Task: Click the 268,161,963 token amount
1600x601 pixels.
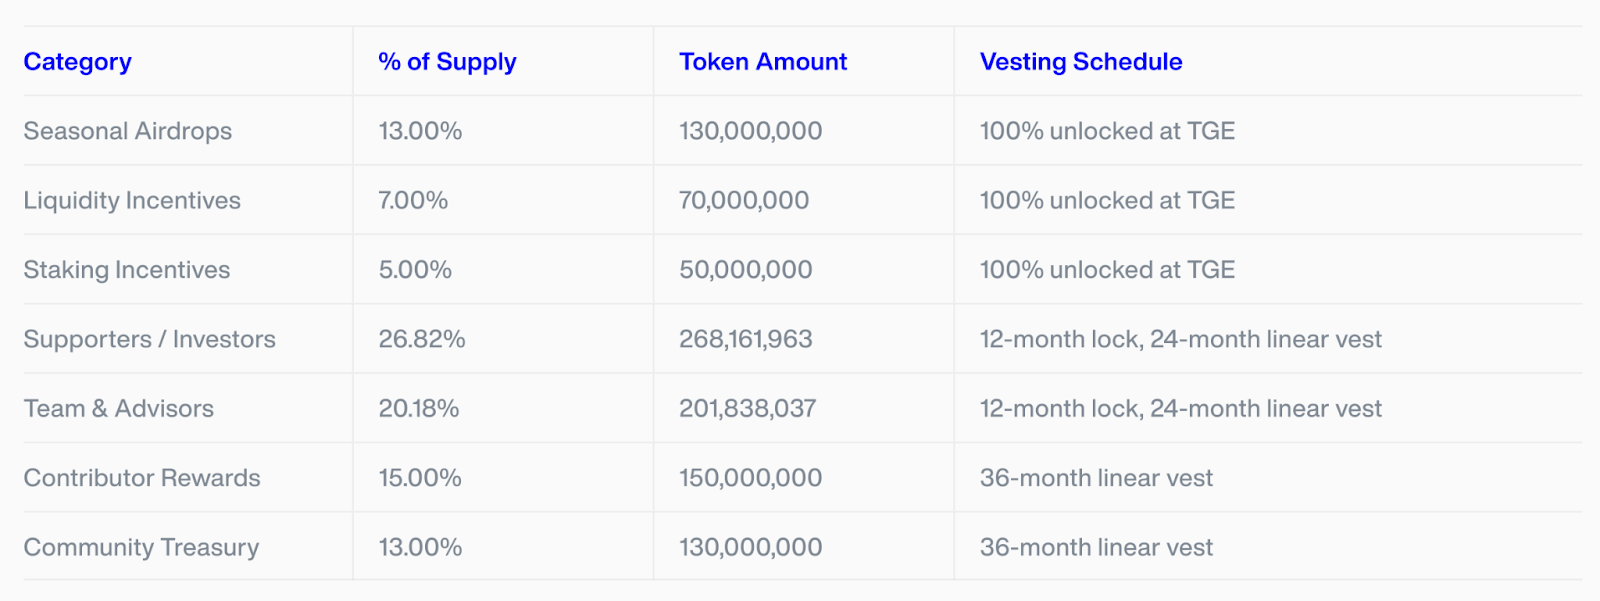Action: tap(746, 339)
